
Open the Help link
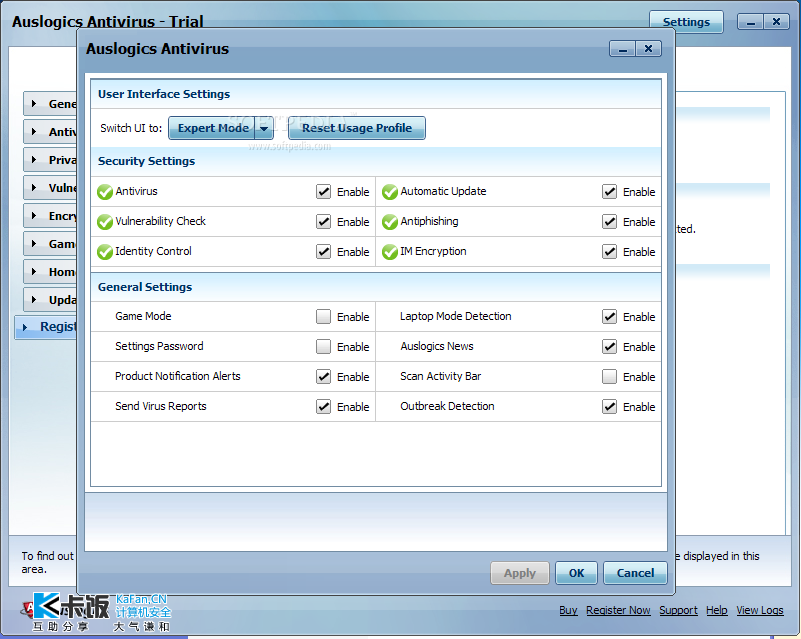tap(717, 610)
